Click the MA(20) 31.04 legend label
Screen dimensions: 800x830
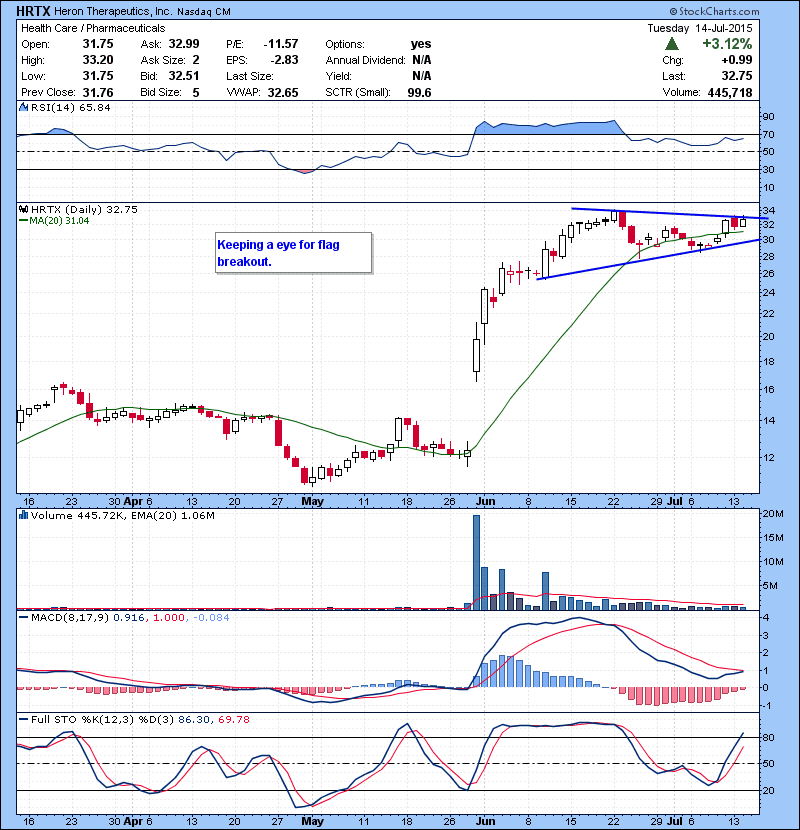pyautogui.click(x=59, y=221)
